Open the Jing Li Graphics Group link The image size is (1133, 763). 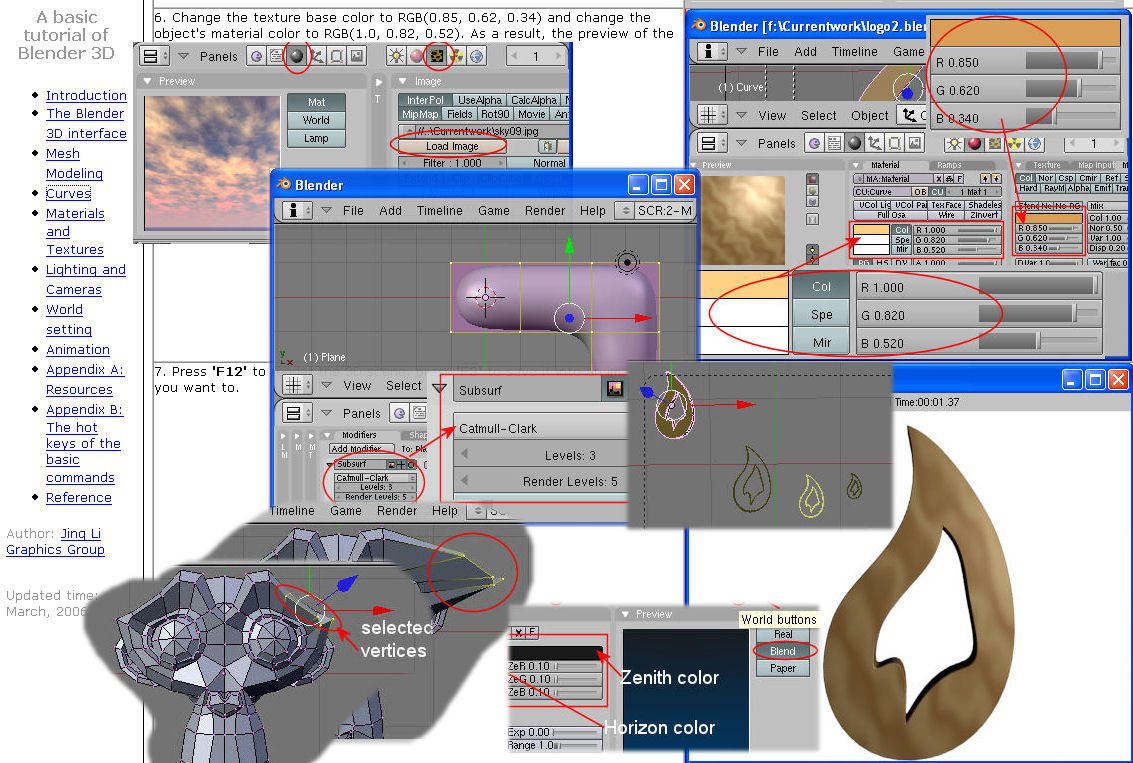point(55,542)
